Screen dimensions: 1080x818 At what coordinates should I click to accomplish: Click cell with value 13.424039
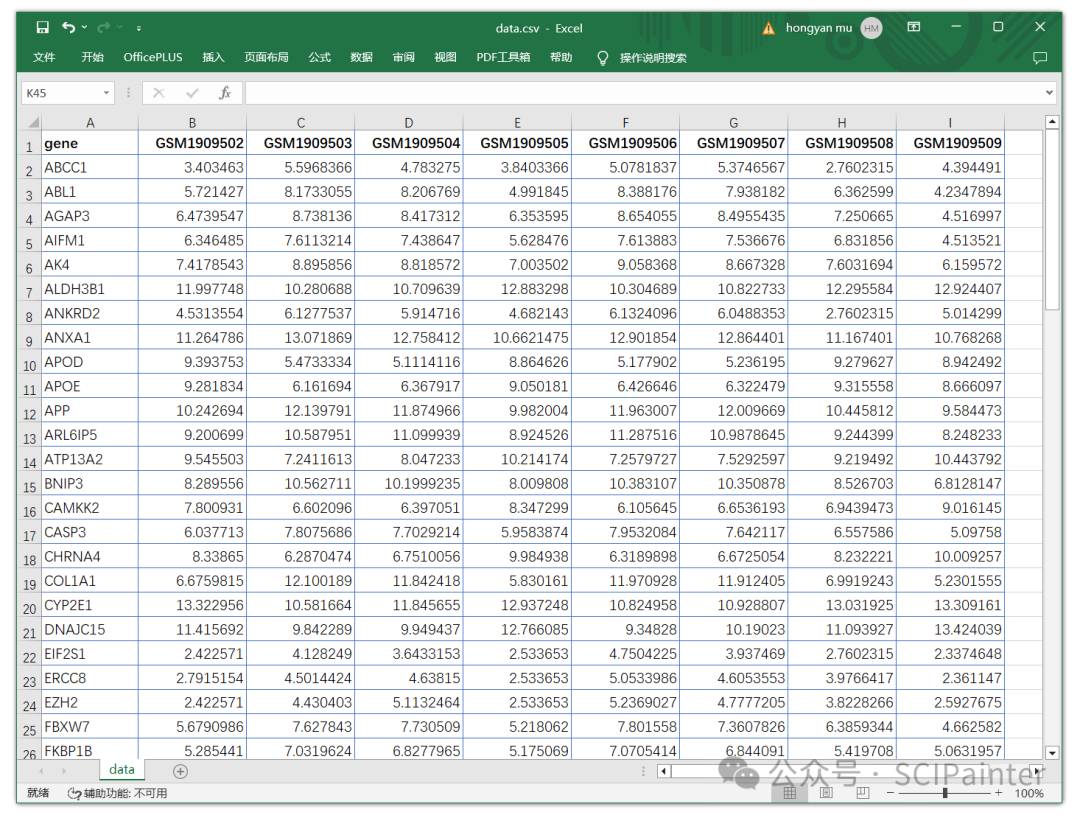pyautogui.click(x=951, y=629)
